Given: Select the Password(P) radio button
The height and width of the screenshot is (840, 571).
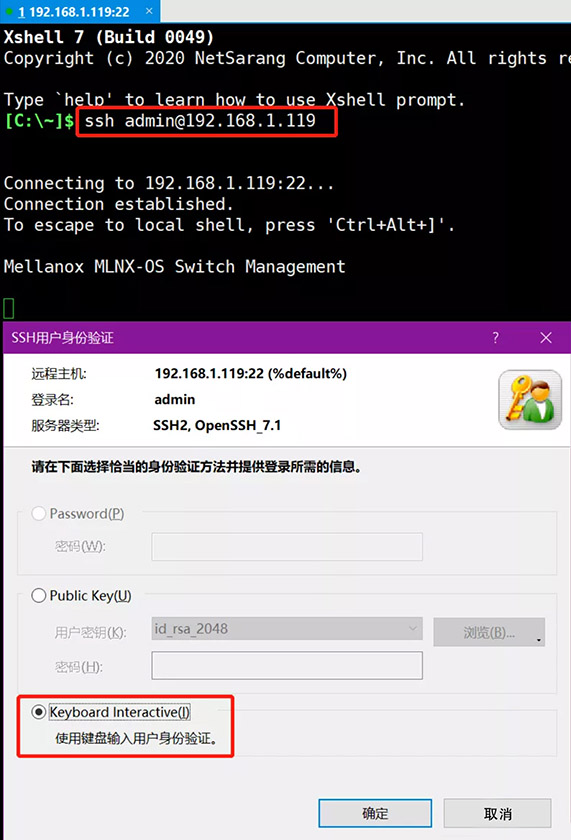Looking at the screenshot, I should pyautogui.click(x=39, y=514).
